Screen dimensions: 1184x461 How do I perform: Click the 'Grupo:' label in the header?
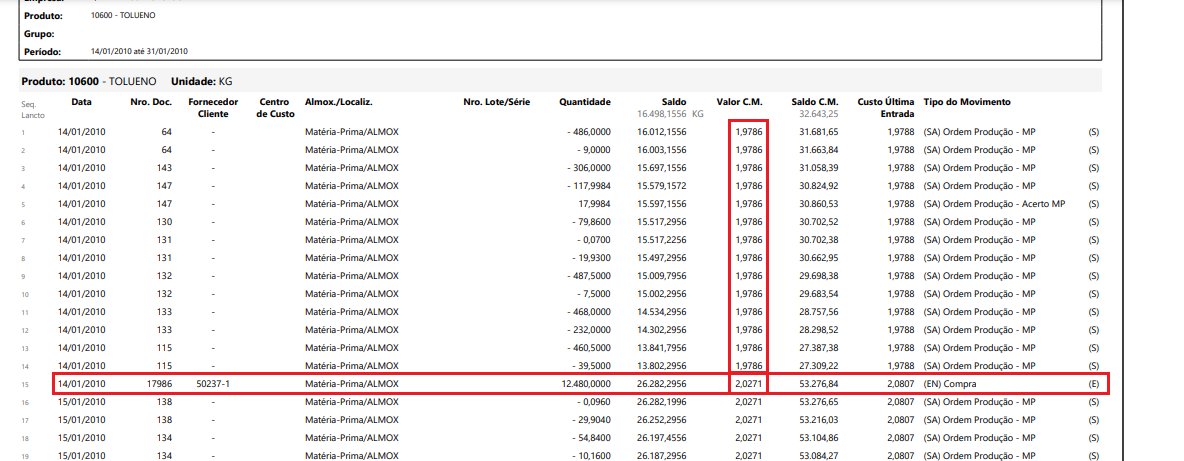point(38,34)
